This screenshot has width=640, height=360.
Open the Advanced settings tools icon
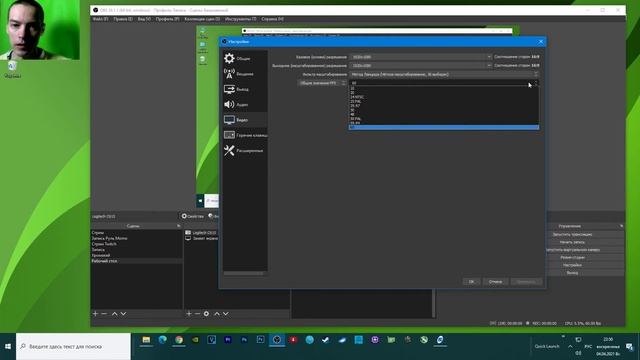(x=229, y=151)
